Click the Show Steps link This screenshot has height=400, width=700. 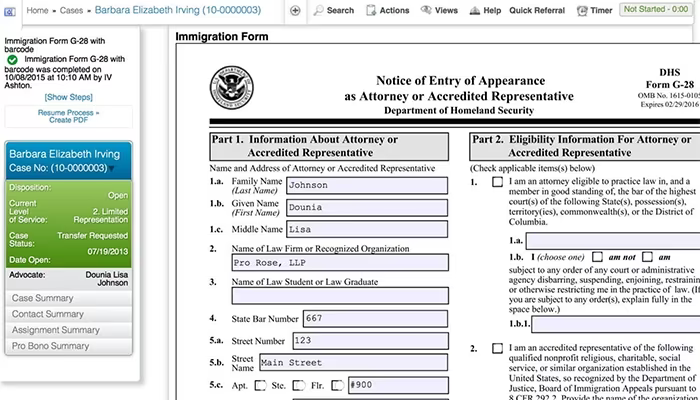pos(68,97)
